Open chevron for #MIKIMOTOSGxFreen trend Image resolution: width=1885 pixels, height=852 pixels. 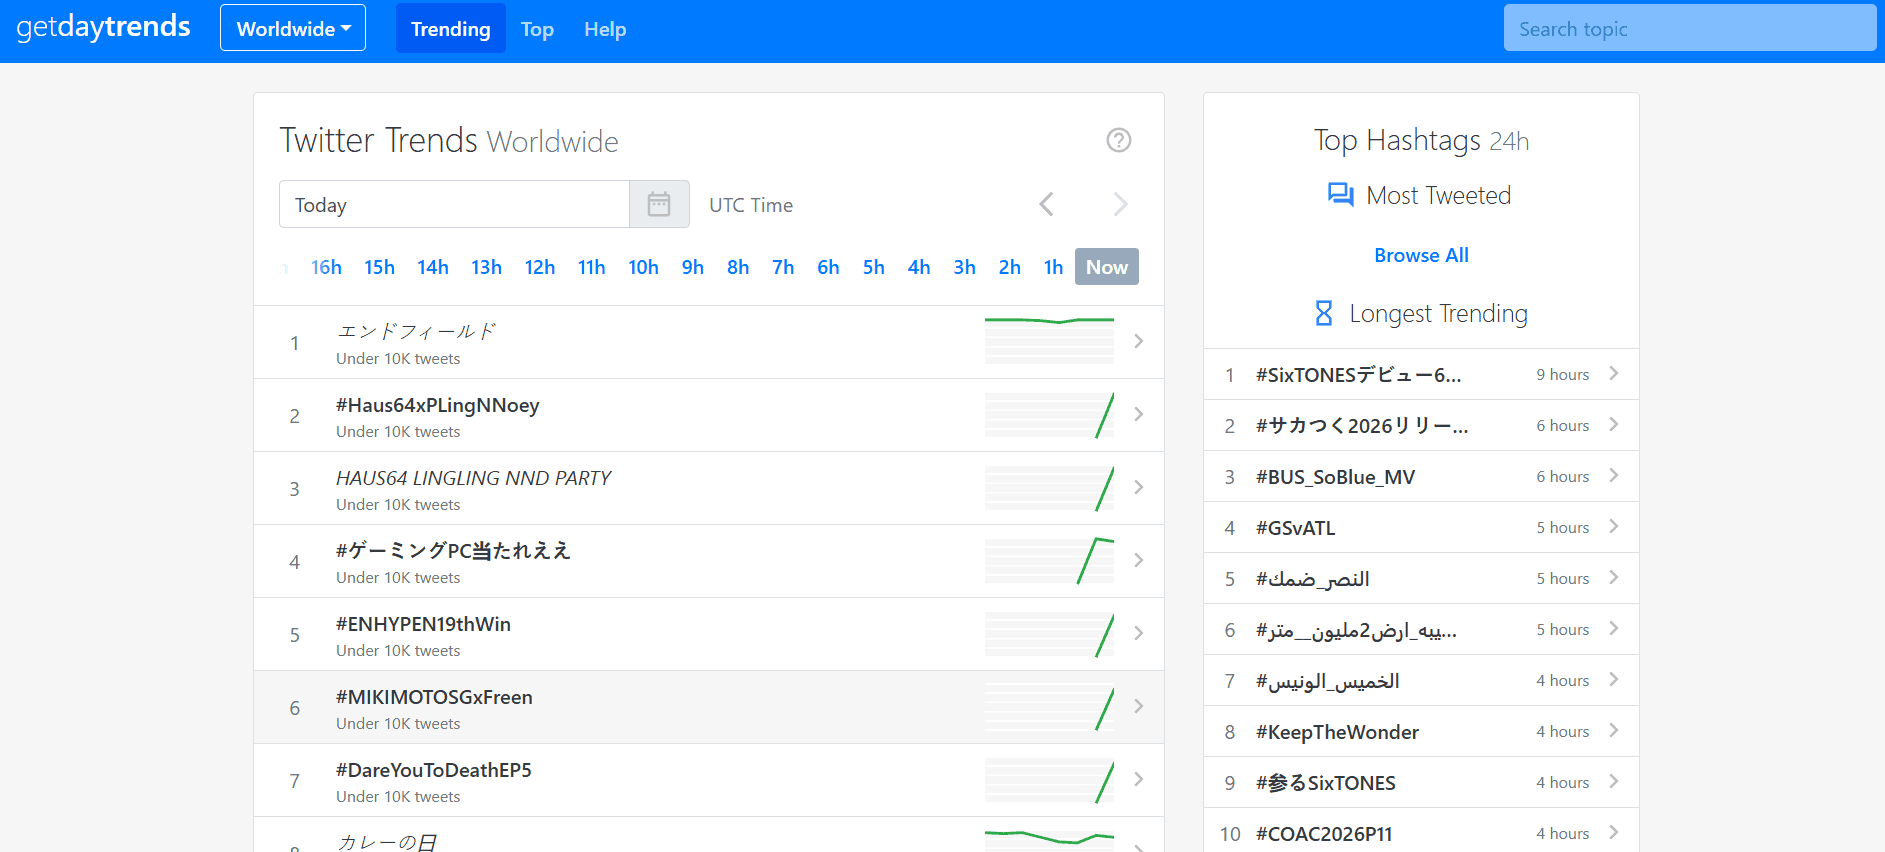click(1138, 706)
